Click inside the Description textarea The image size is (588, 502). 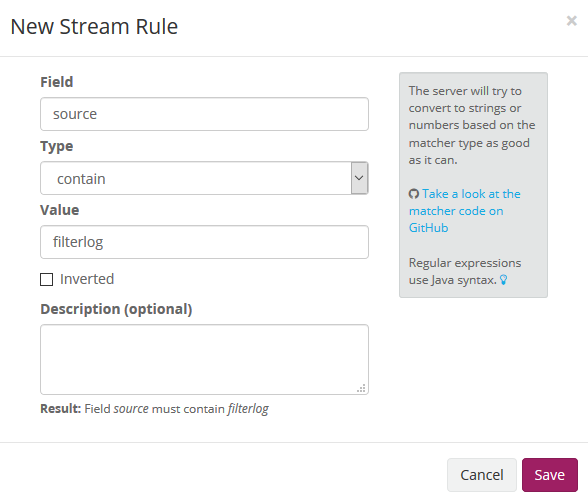[x=204, y=360]
